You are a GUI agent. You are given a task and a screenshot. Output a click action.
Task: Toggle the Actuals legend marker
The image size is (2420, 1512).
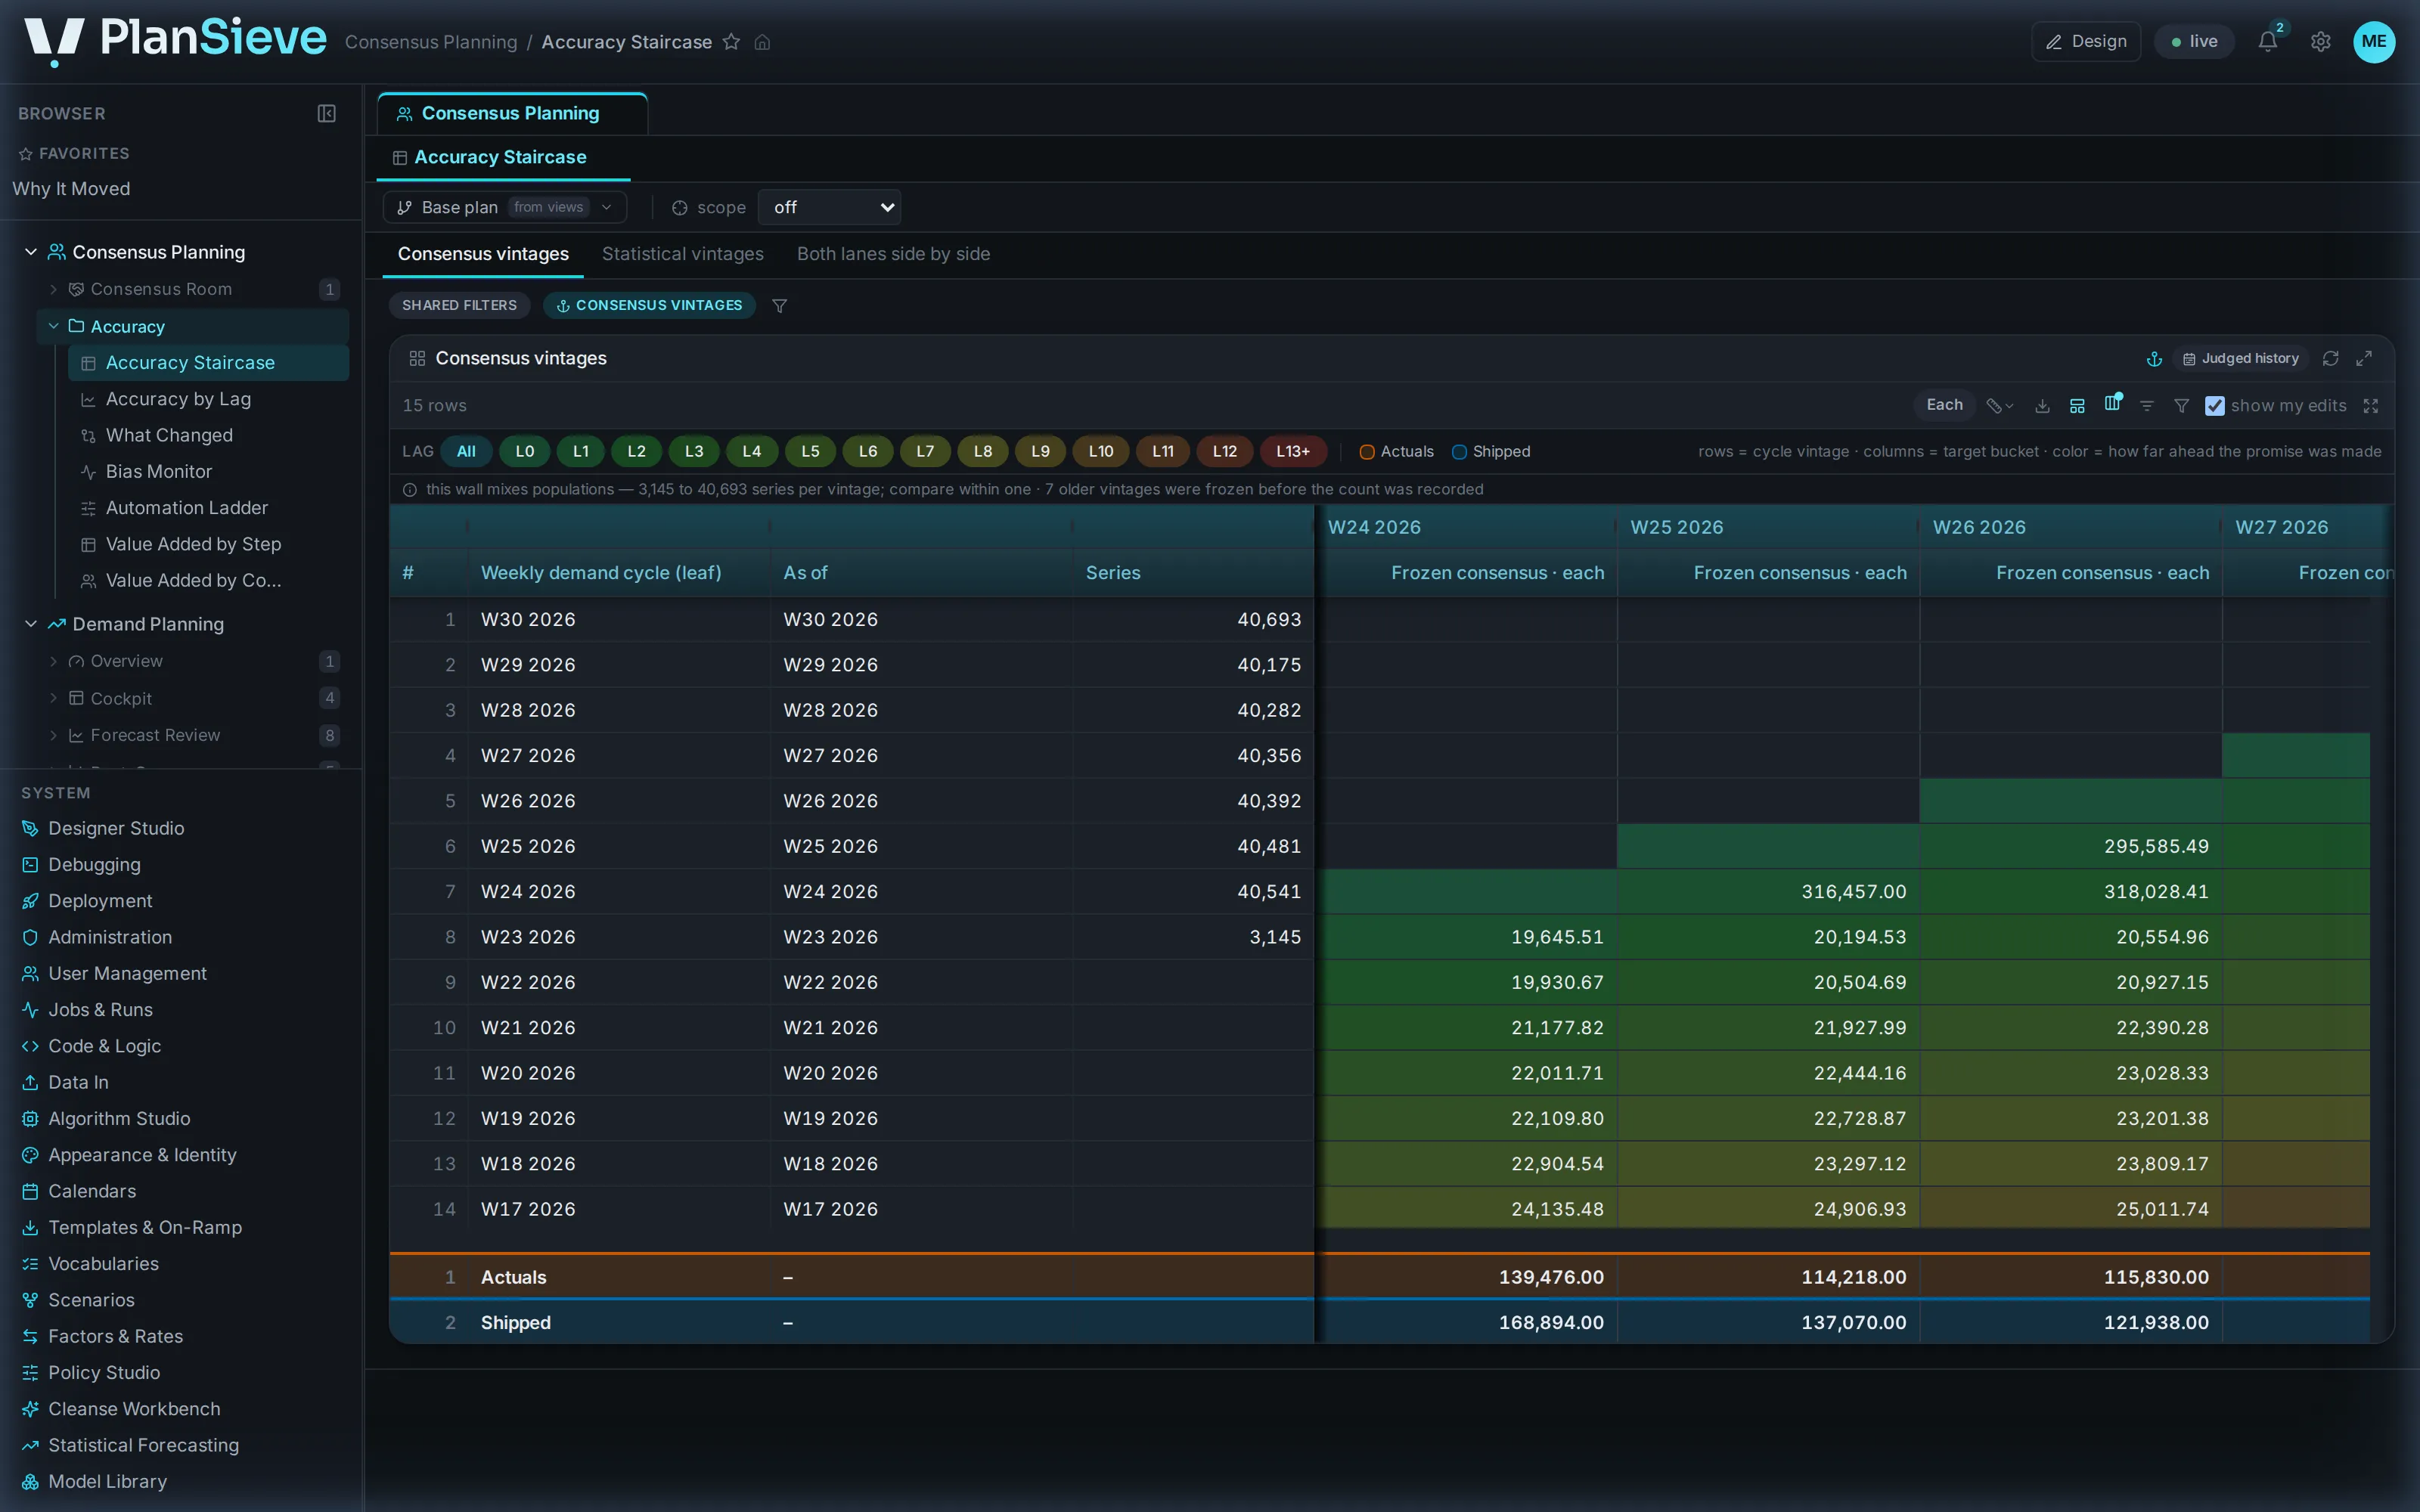1367,452
